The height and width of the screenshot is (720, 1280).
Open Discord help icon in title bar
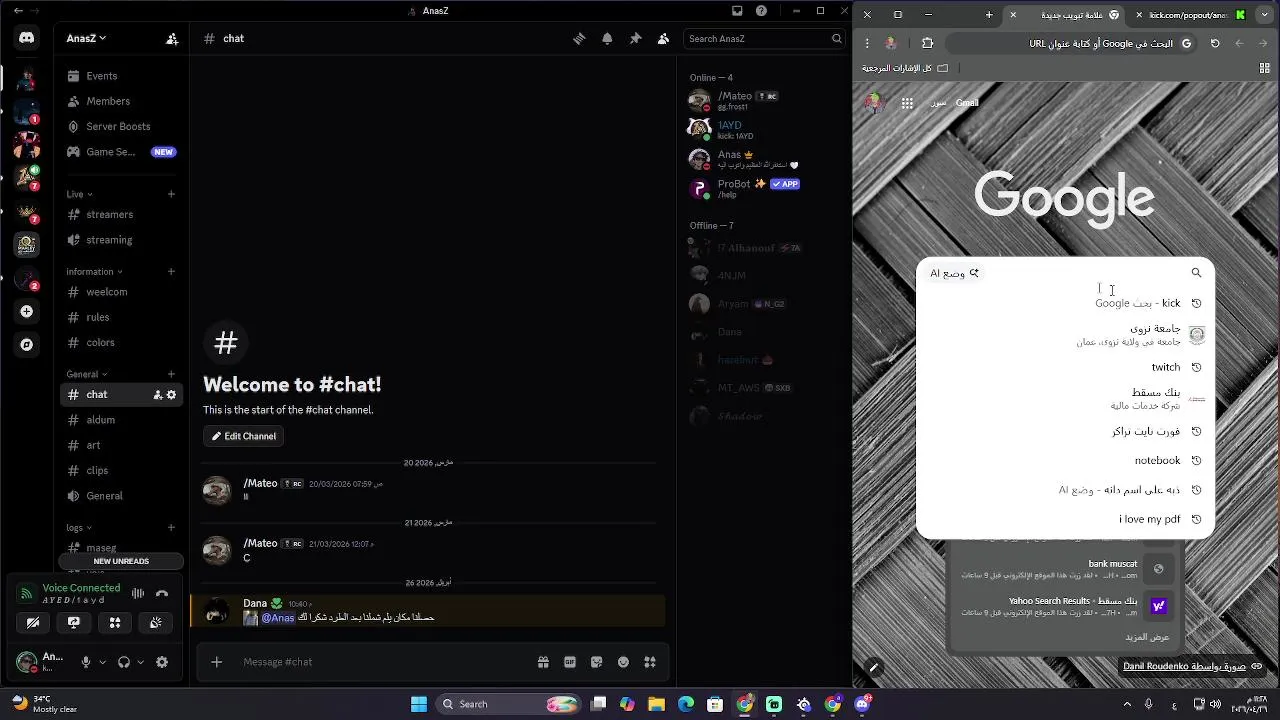(762, 11)
